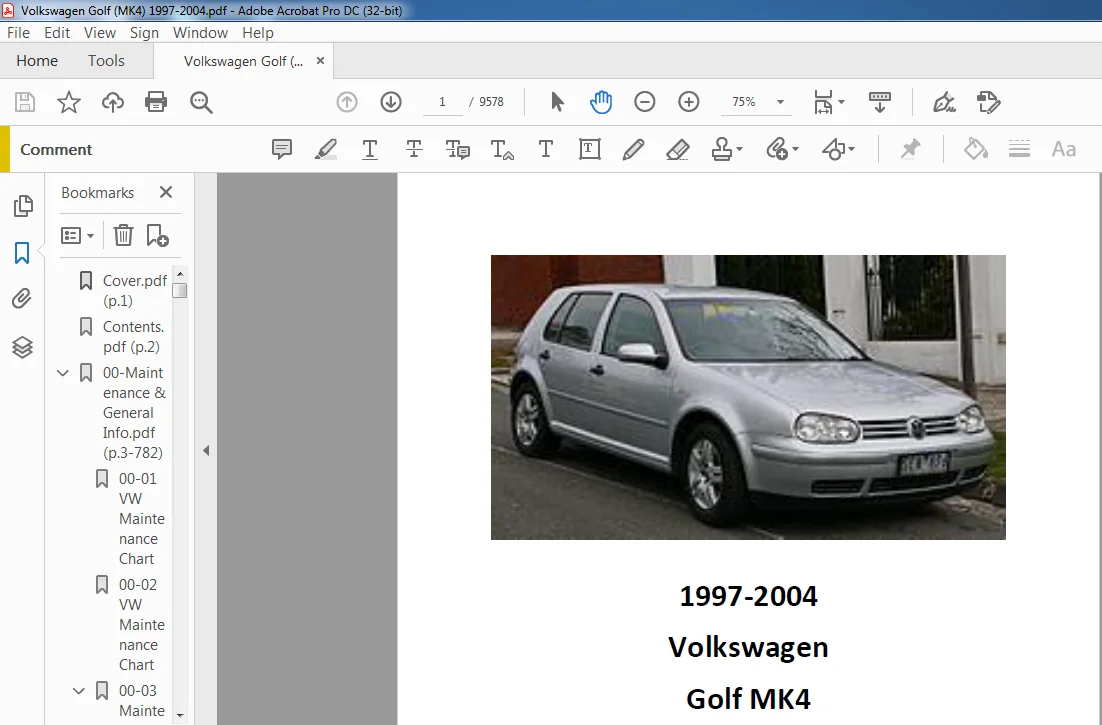The height and width of the screenshot is (725, 1102).
Task: Zoom in with plus button
Action: coord(689,103)
